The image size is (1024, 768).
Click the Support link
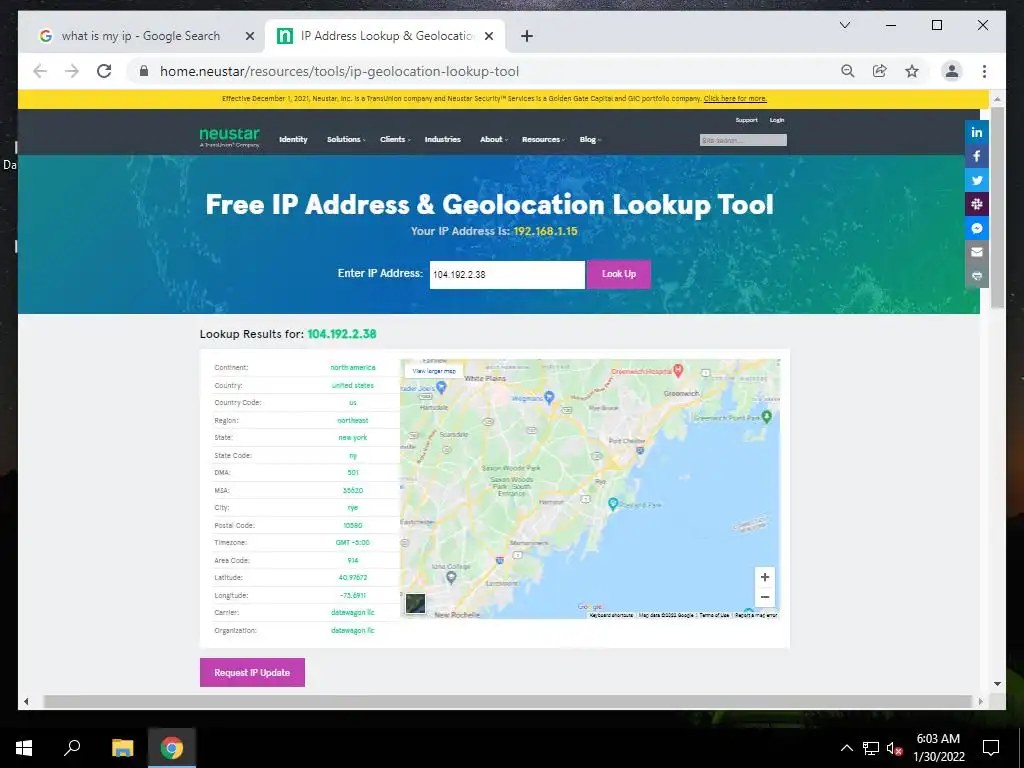tap(746, 120)
